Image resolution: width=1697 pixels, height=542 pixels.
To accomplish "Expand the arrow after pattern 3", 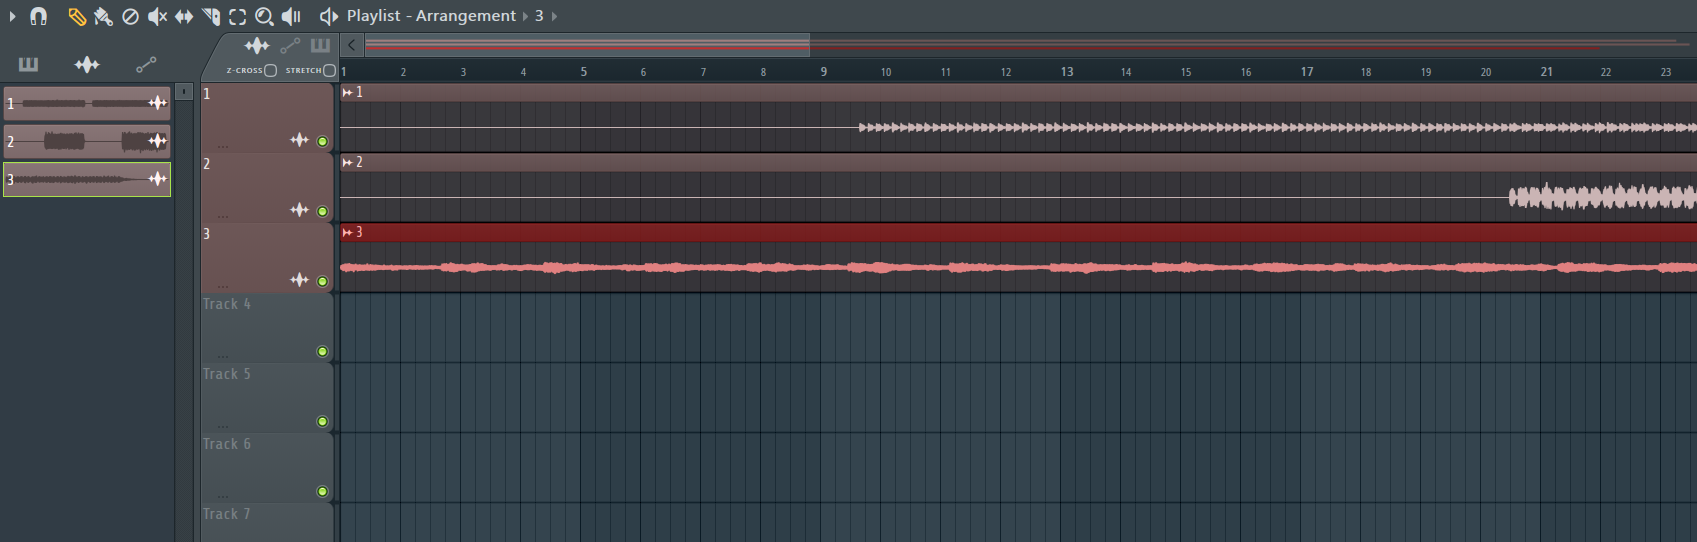I will tap(555, 16).
